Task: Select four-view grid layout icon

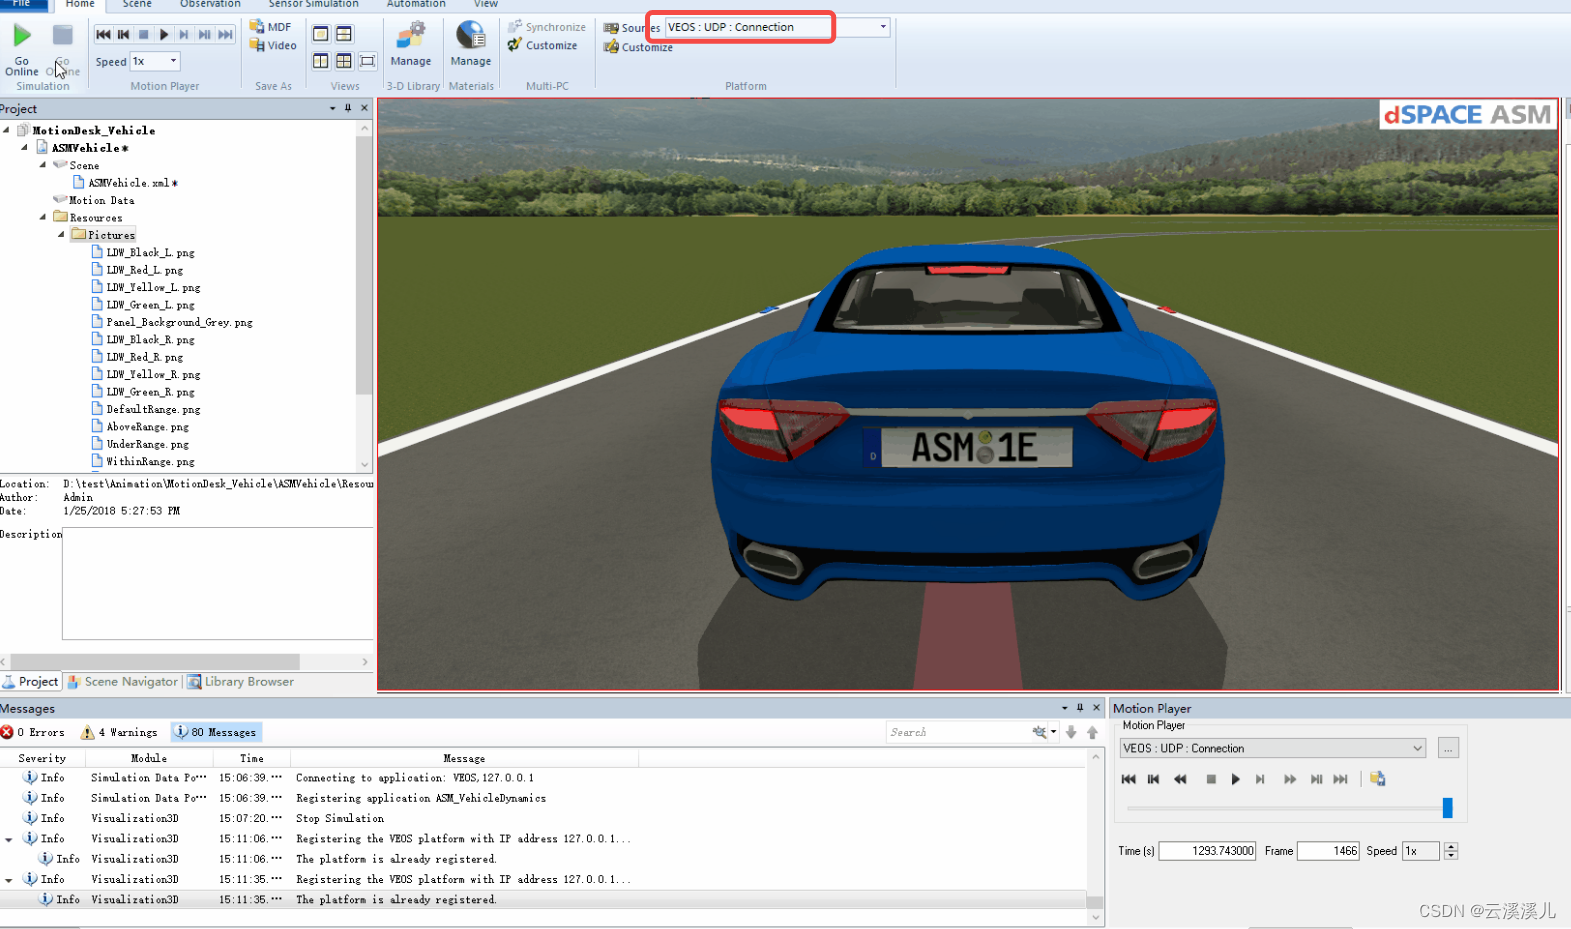Action: pos(344,61)
